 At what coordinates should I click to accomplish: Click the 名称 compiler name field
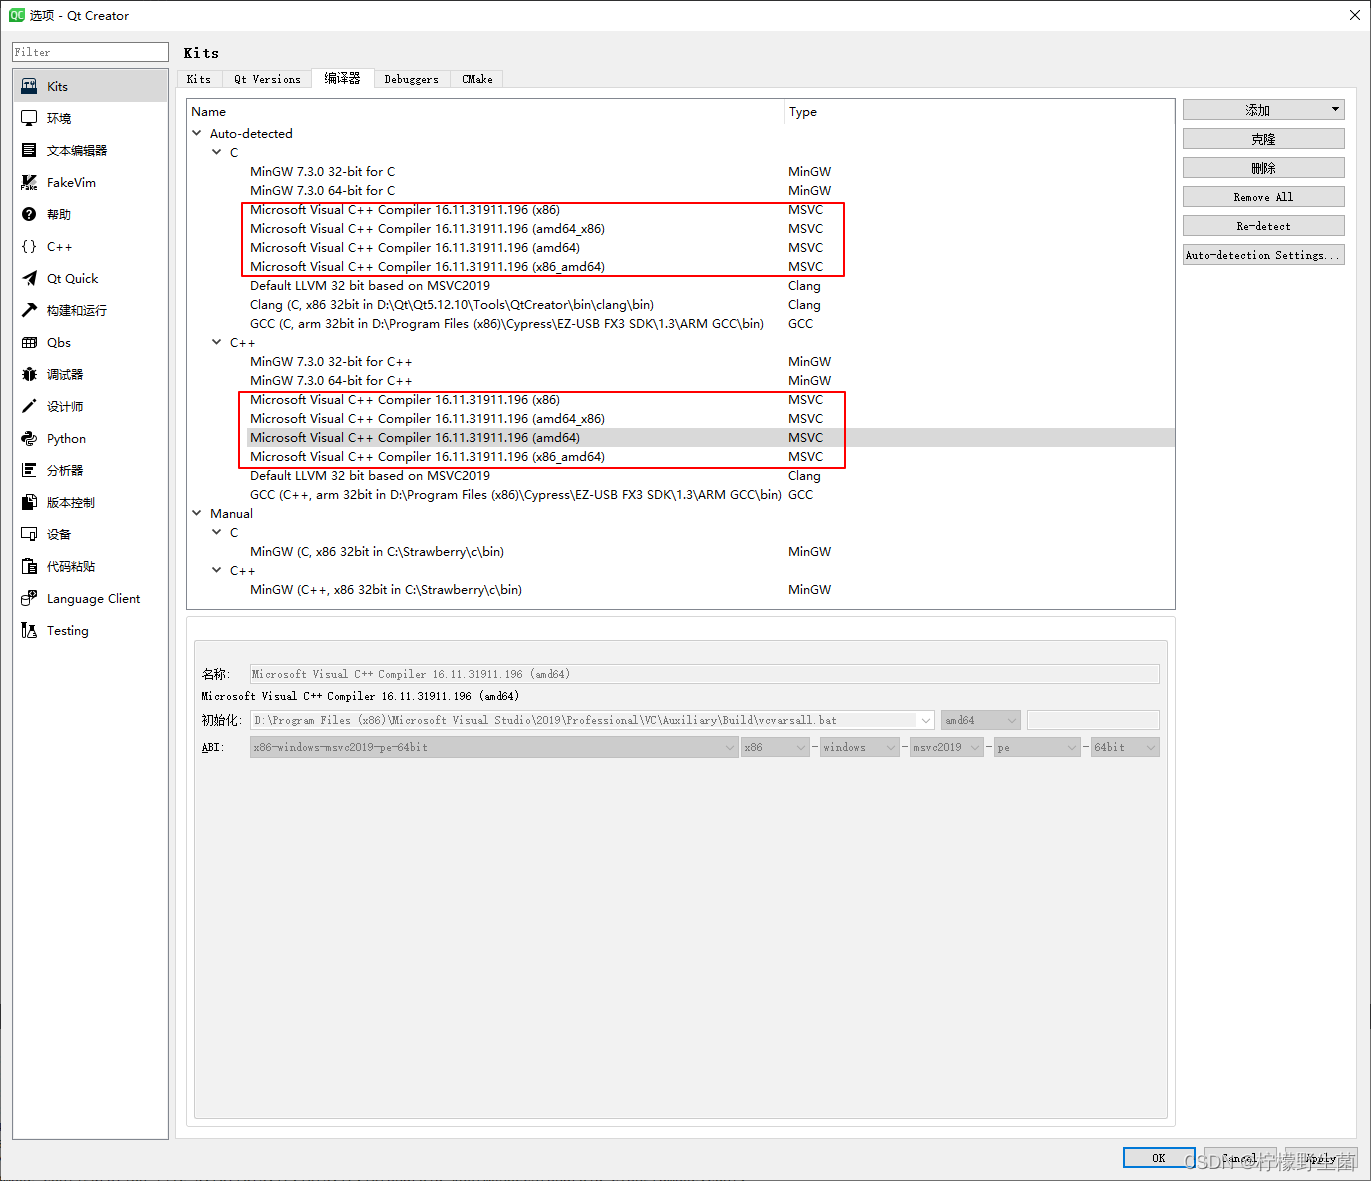704,674
